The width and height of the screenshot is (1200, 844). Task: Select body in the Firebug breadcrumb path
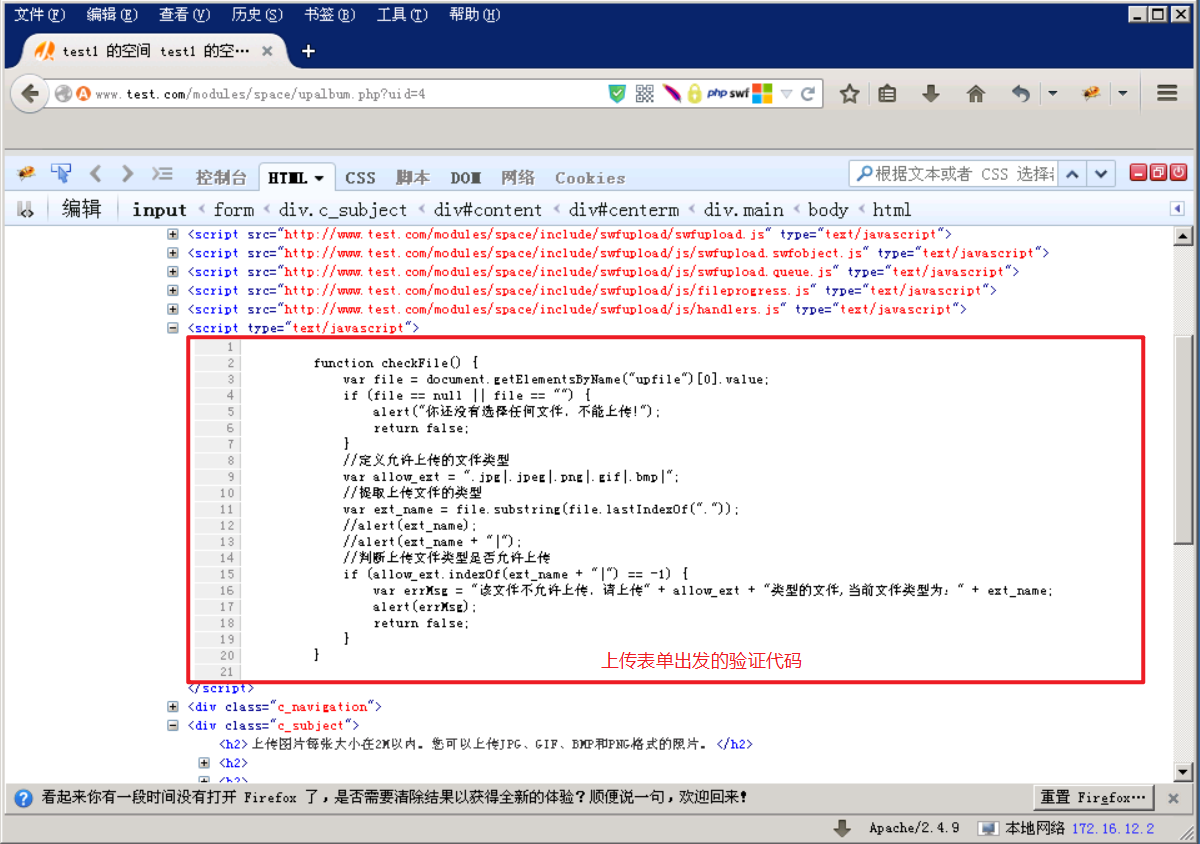click(x=827, y=210)
